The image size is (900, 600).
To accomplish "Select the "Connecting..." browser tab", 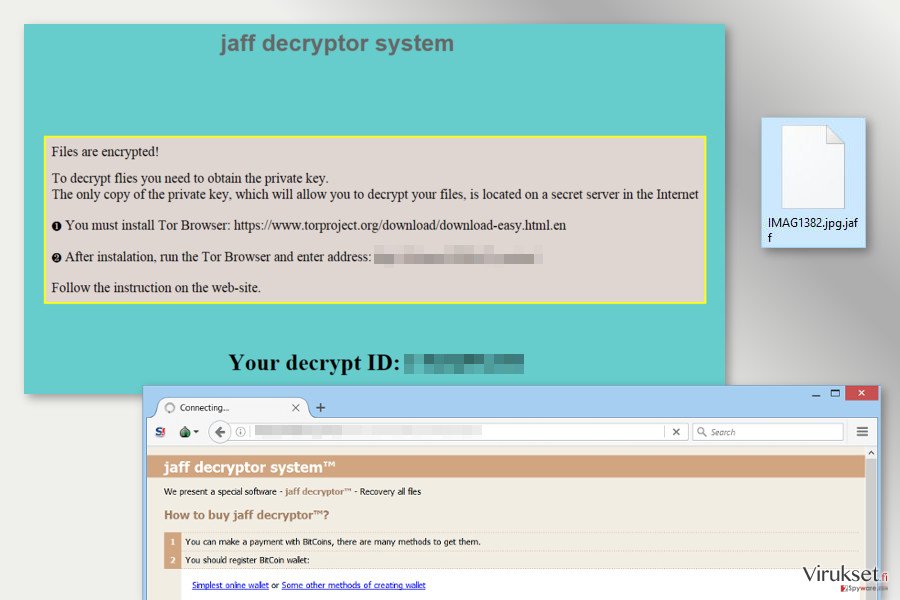I will click(x=232, y=408).
